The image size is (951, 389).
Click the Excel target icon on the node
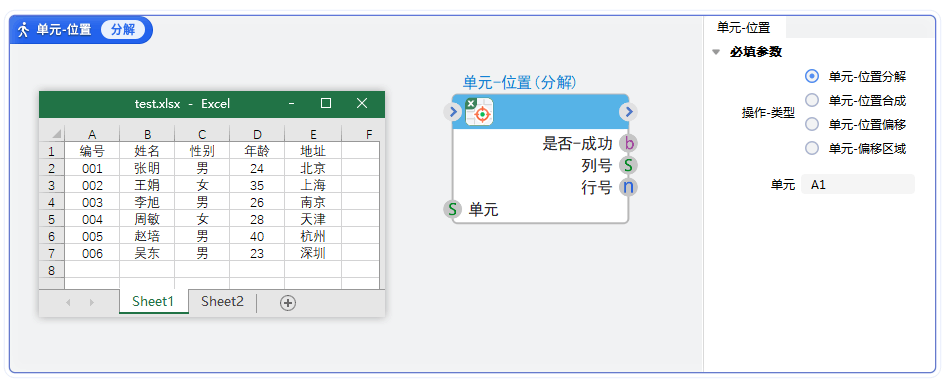[x=479, y=112]
